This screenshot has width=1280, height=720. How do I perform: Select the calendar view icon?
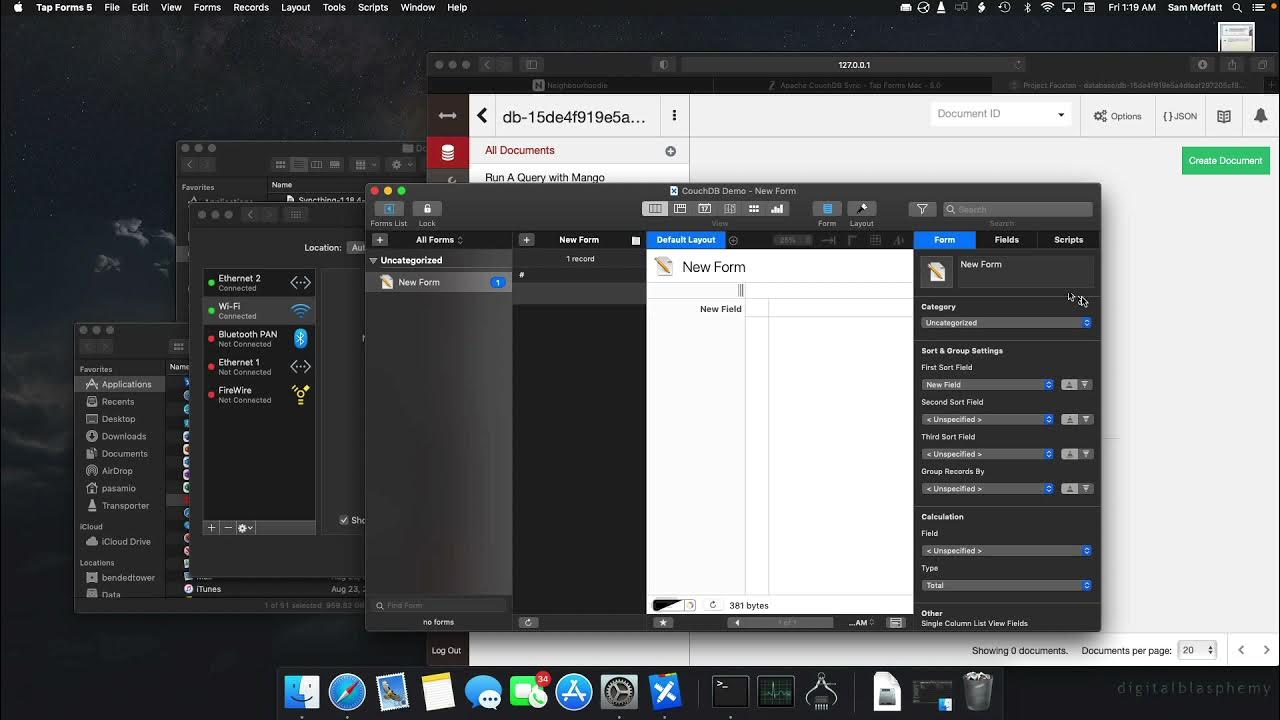pyautogui.click(x=704, y=209)
